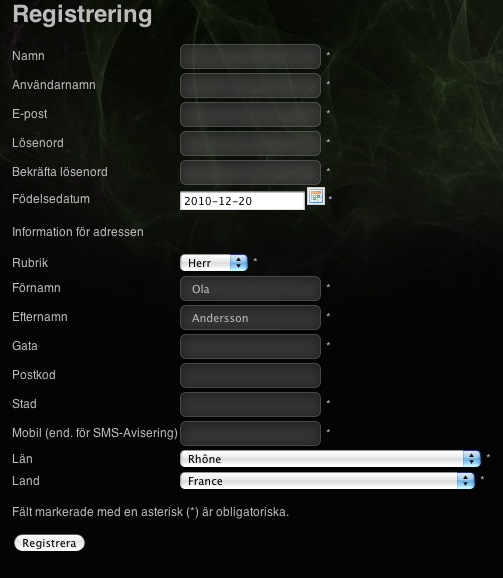
Task: Click the Information för adressen text
Action: pyautogui.click(x=78, y=232)
